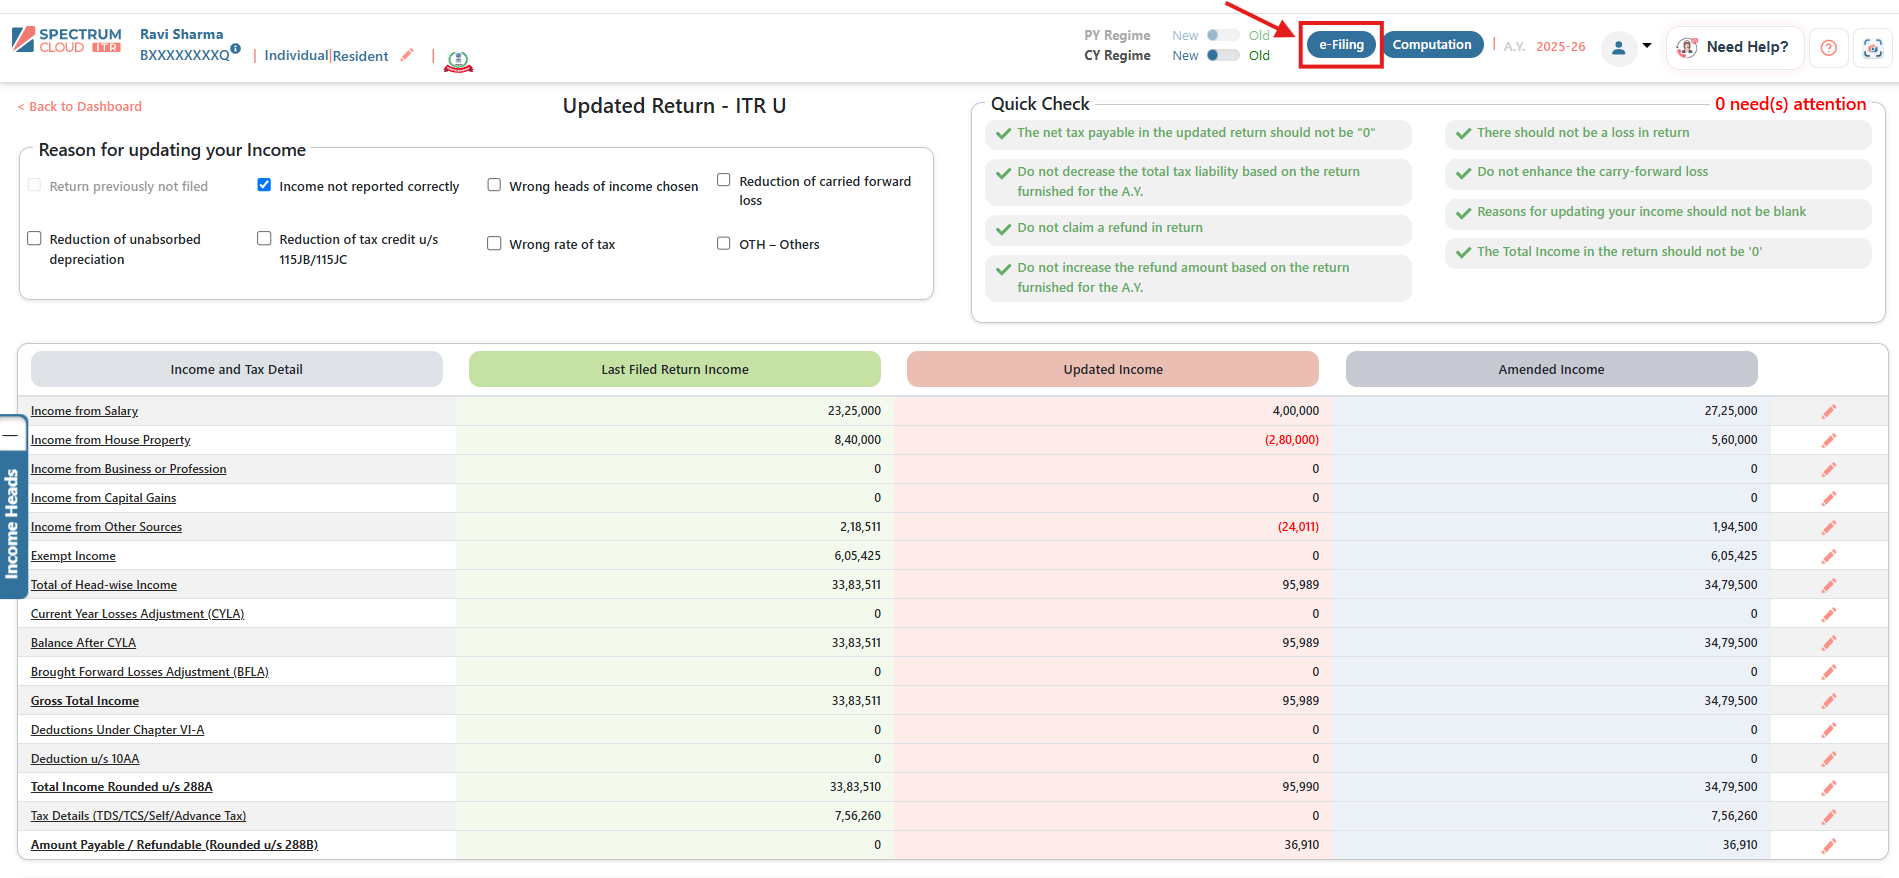1899x878 pixels.
Task: Click the screen capture icon in header
Action: [x=1872, y=47]
